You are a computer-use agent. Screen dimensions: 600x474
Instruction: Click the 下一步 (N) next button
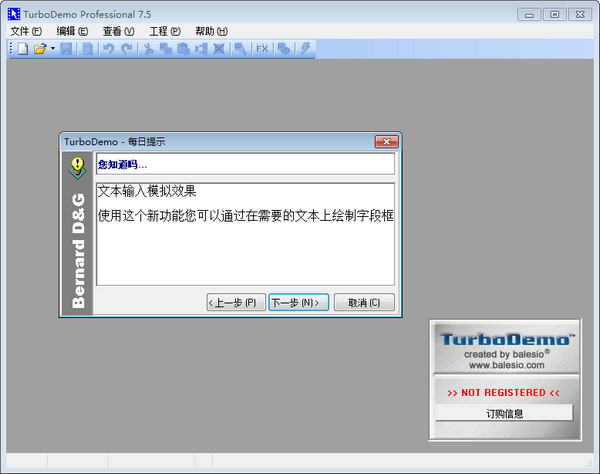[x=298, y=302]
